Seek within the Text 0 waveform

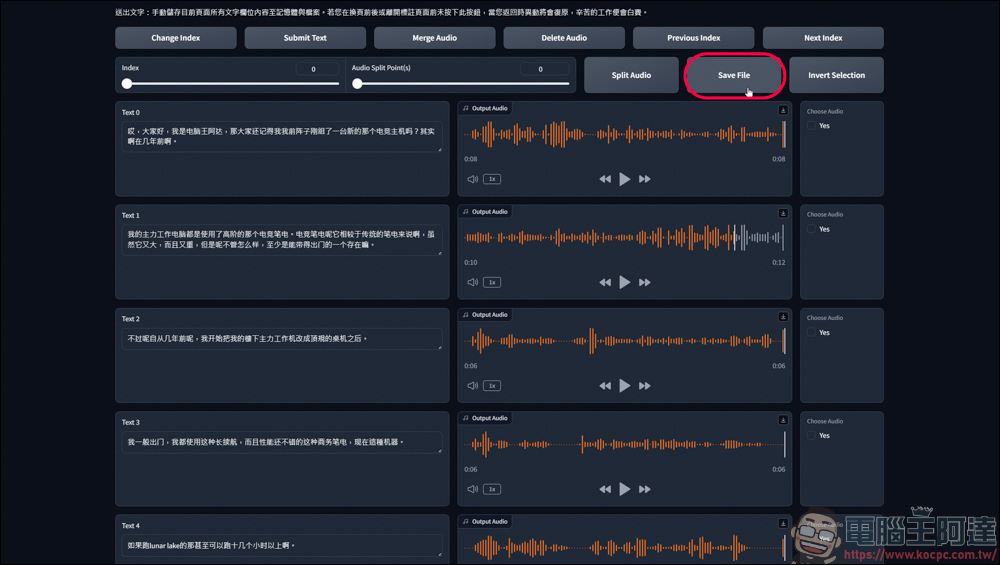click(x=624, y=135)
